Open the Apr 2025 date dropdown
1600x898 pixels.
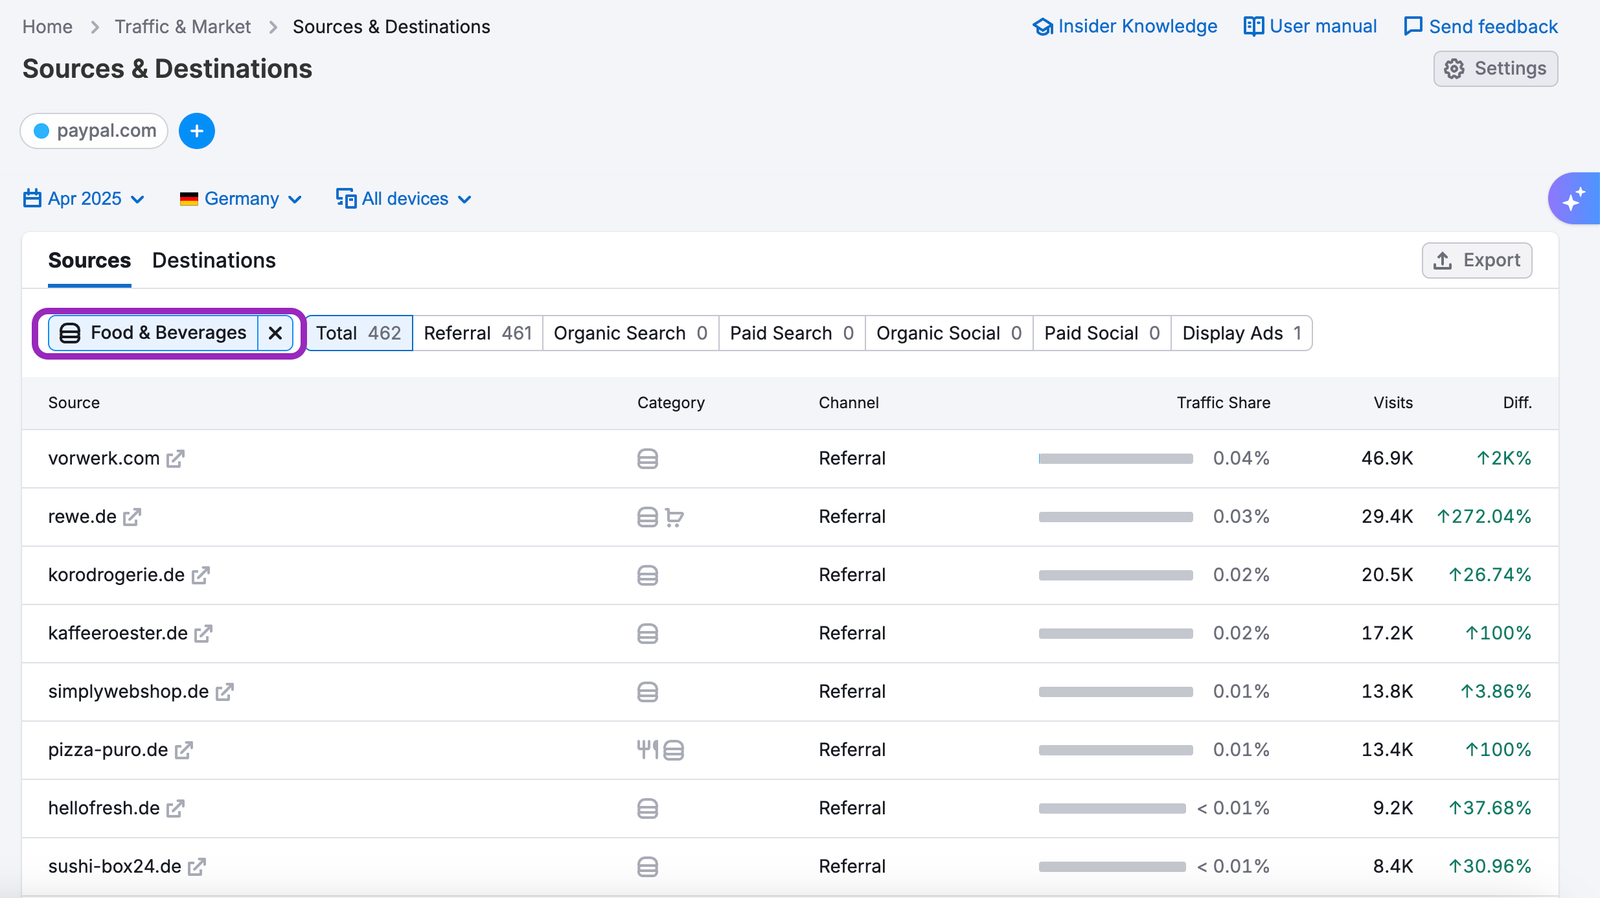[x=84, y=199]
